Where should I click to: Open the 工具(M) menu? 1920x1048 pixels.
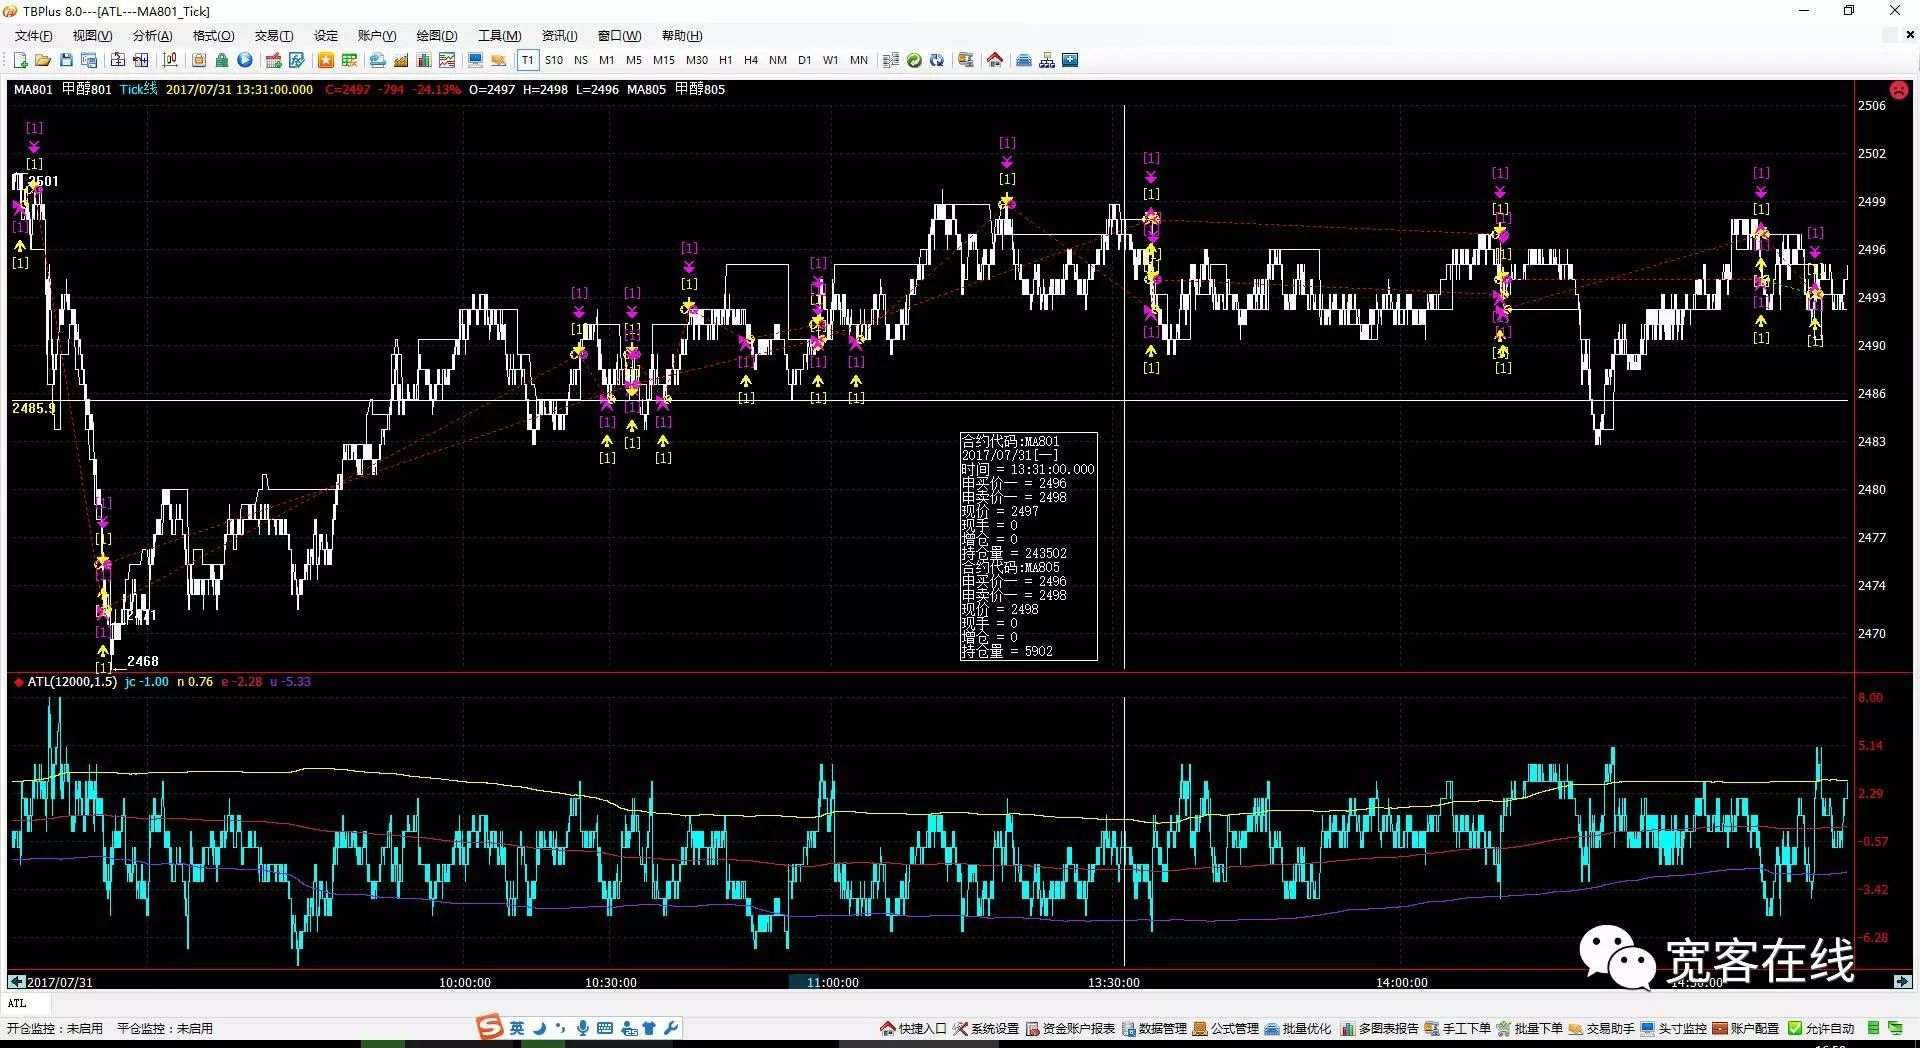499,36
